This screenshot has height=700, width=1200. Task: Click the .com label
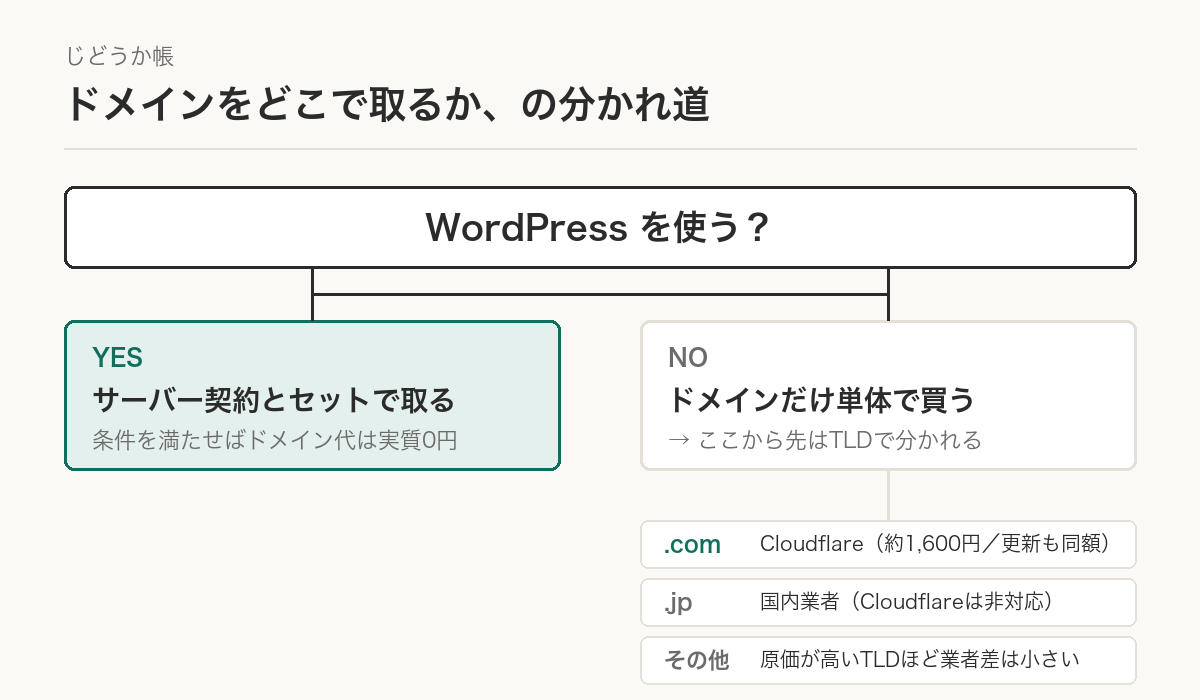click(692, 545)
